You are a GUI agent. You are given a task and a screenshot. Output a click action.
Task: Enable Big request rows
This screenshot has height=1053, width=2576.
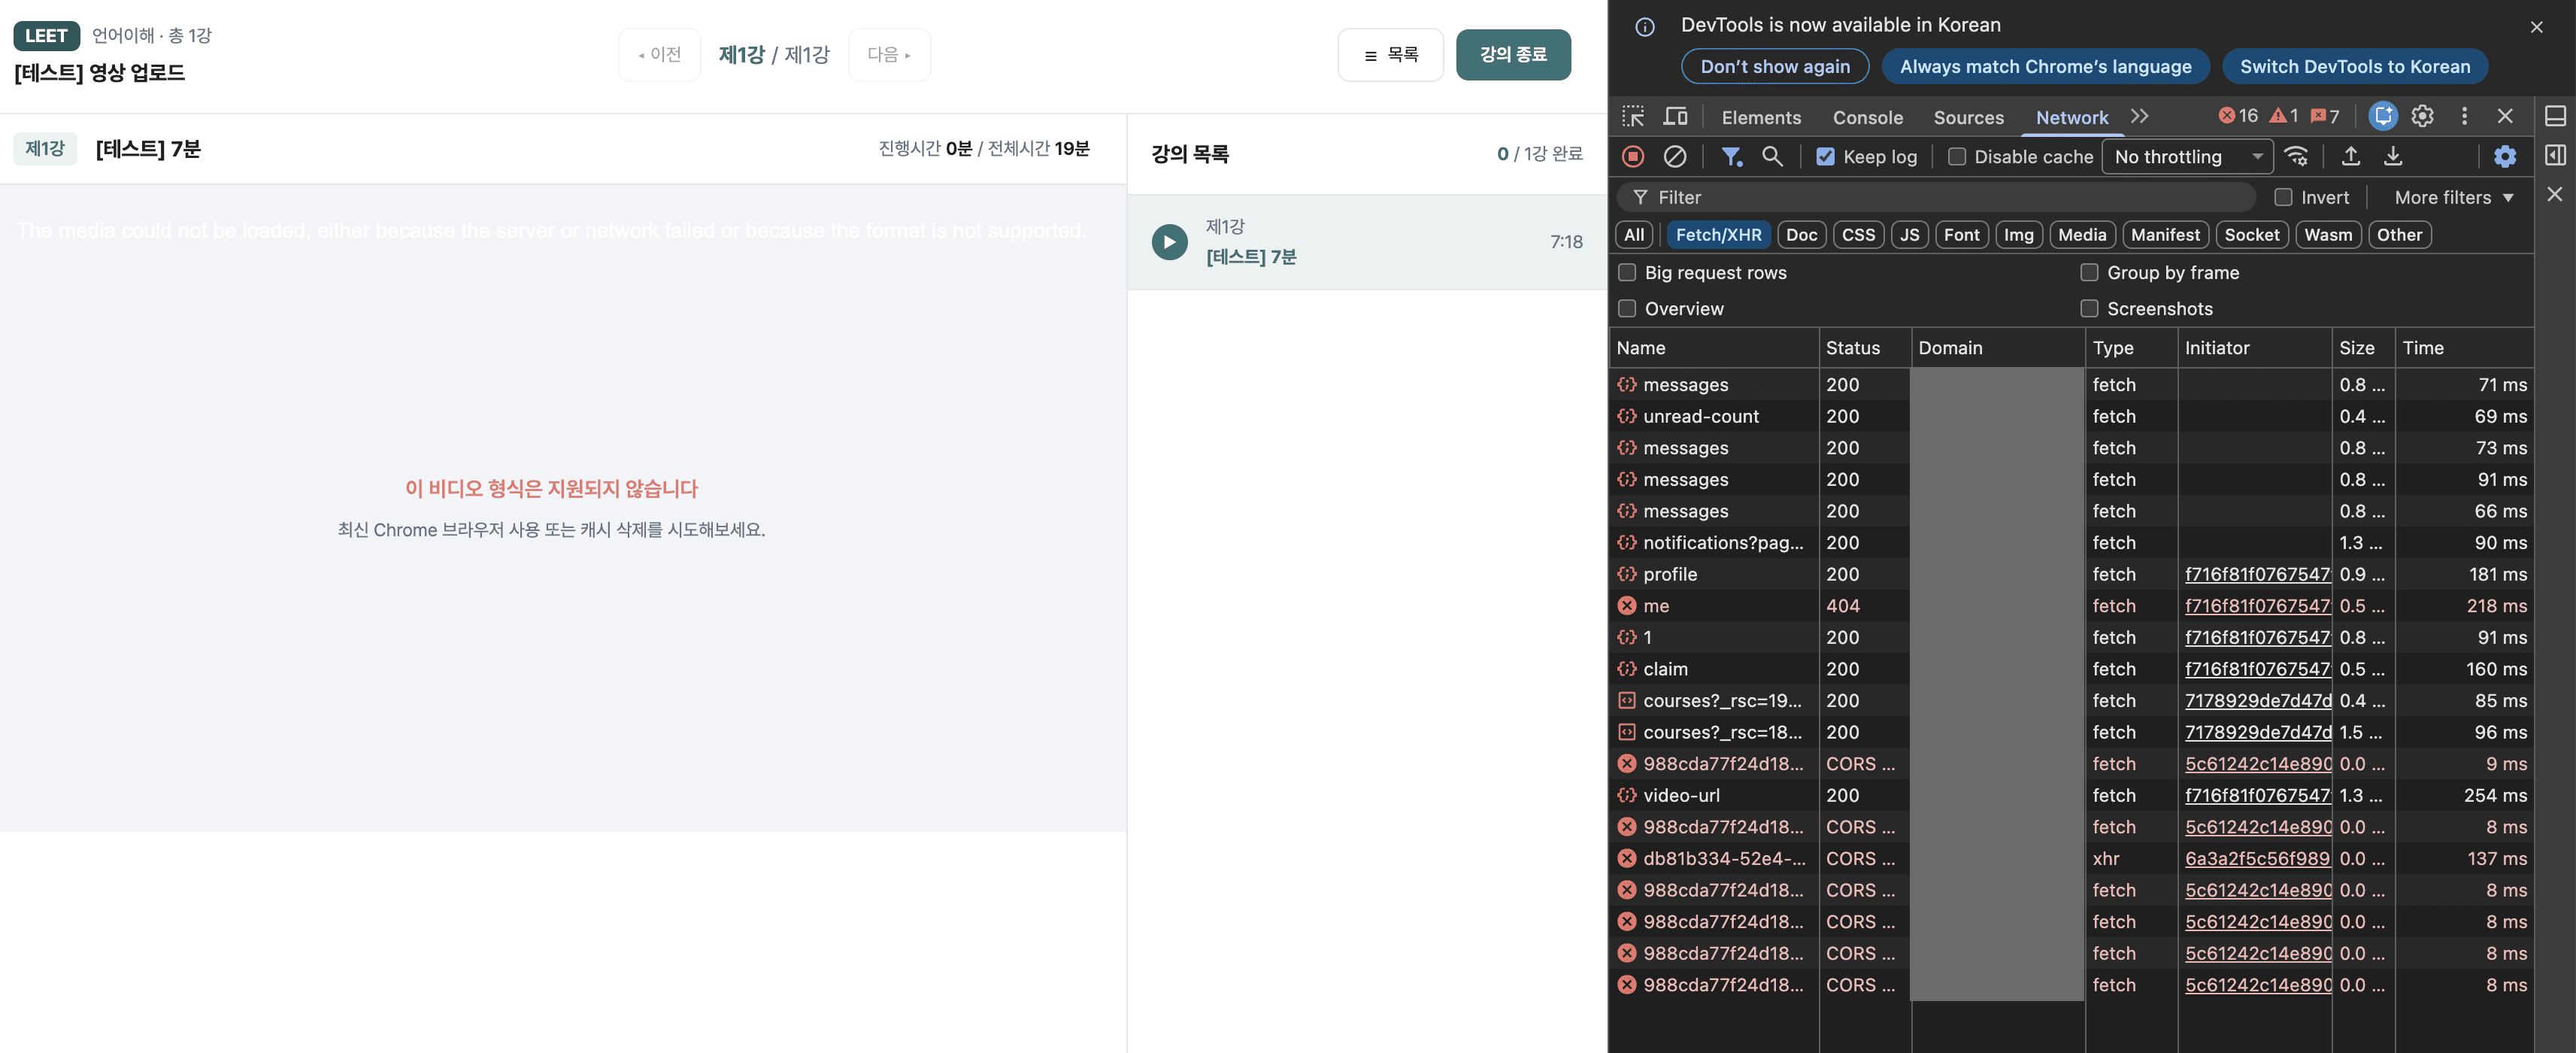click(1627, 273)
